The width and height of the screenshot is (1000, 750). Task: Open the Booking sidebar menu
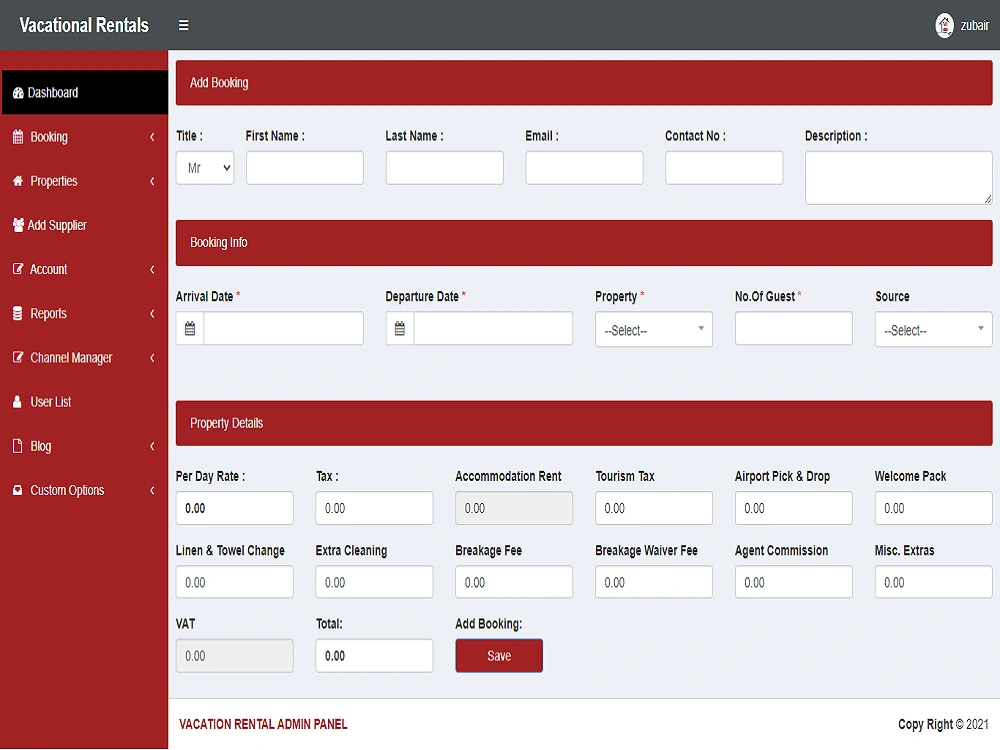[x=84, y=137]
